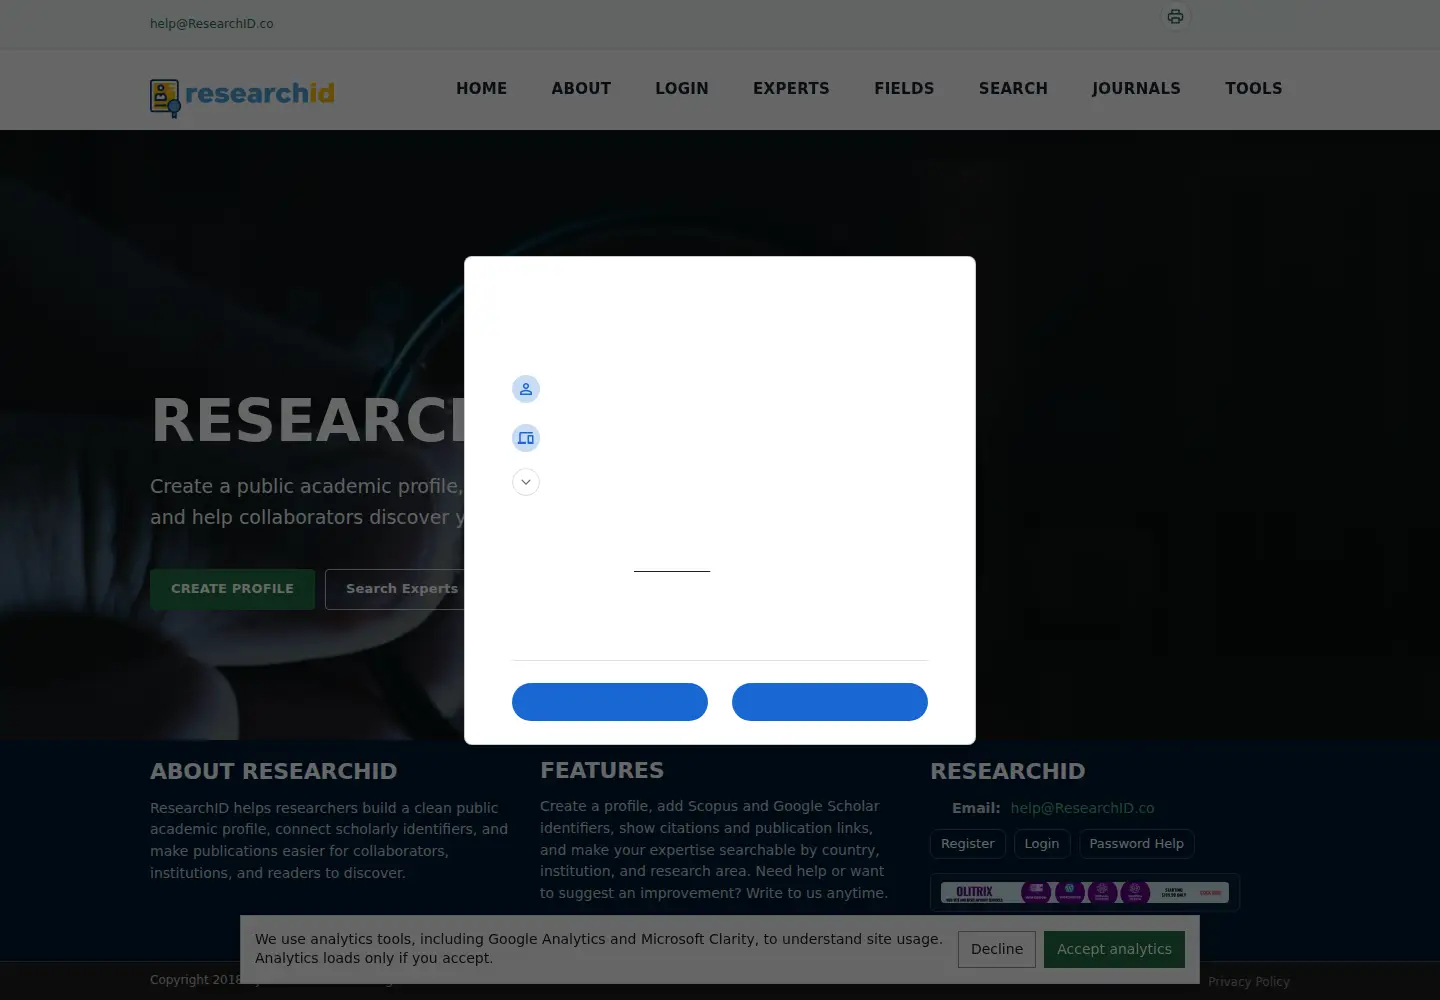Click the devices icon in the dialog

click(x=526, y=438)
